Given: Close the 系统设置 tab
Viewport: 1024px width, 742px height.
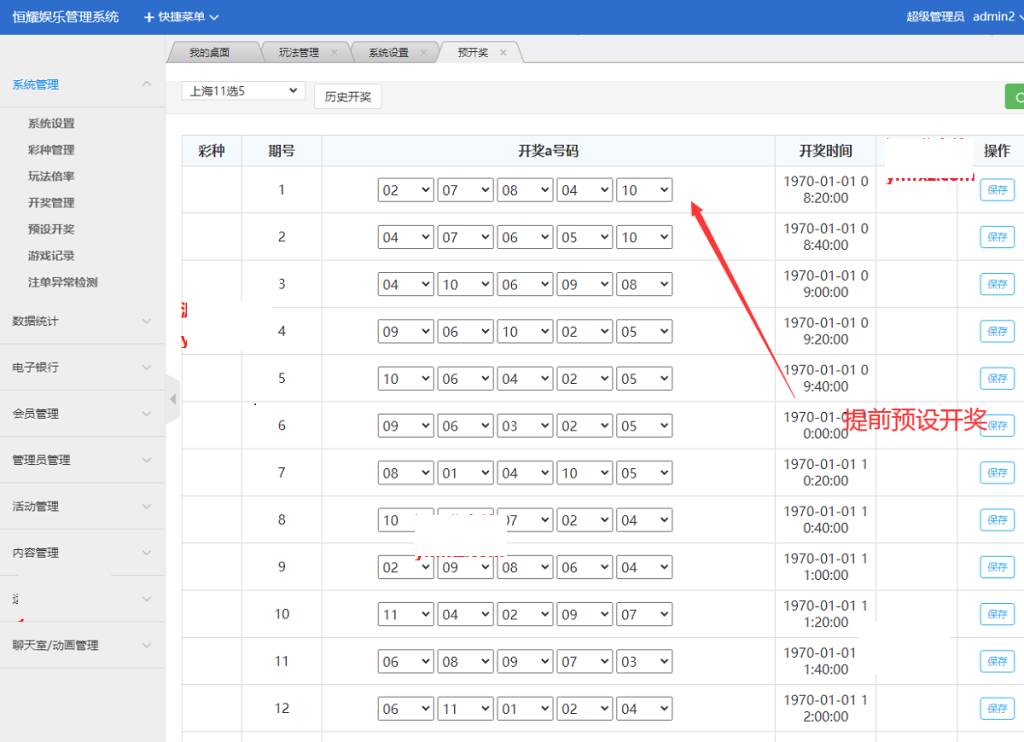Looking at the screenshot, I should click(423, 53).
